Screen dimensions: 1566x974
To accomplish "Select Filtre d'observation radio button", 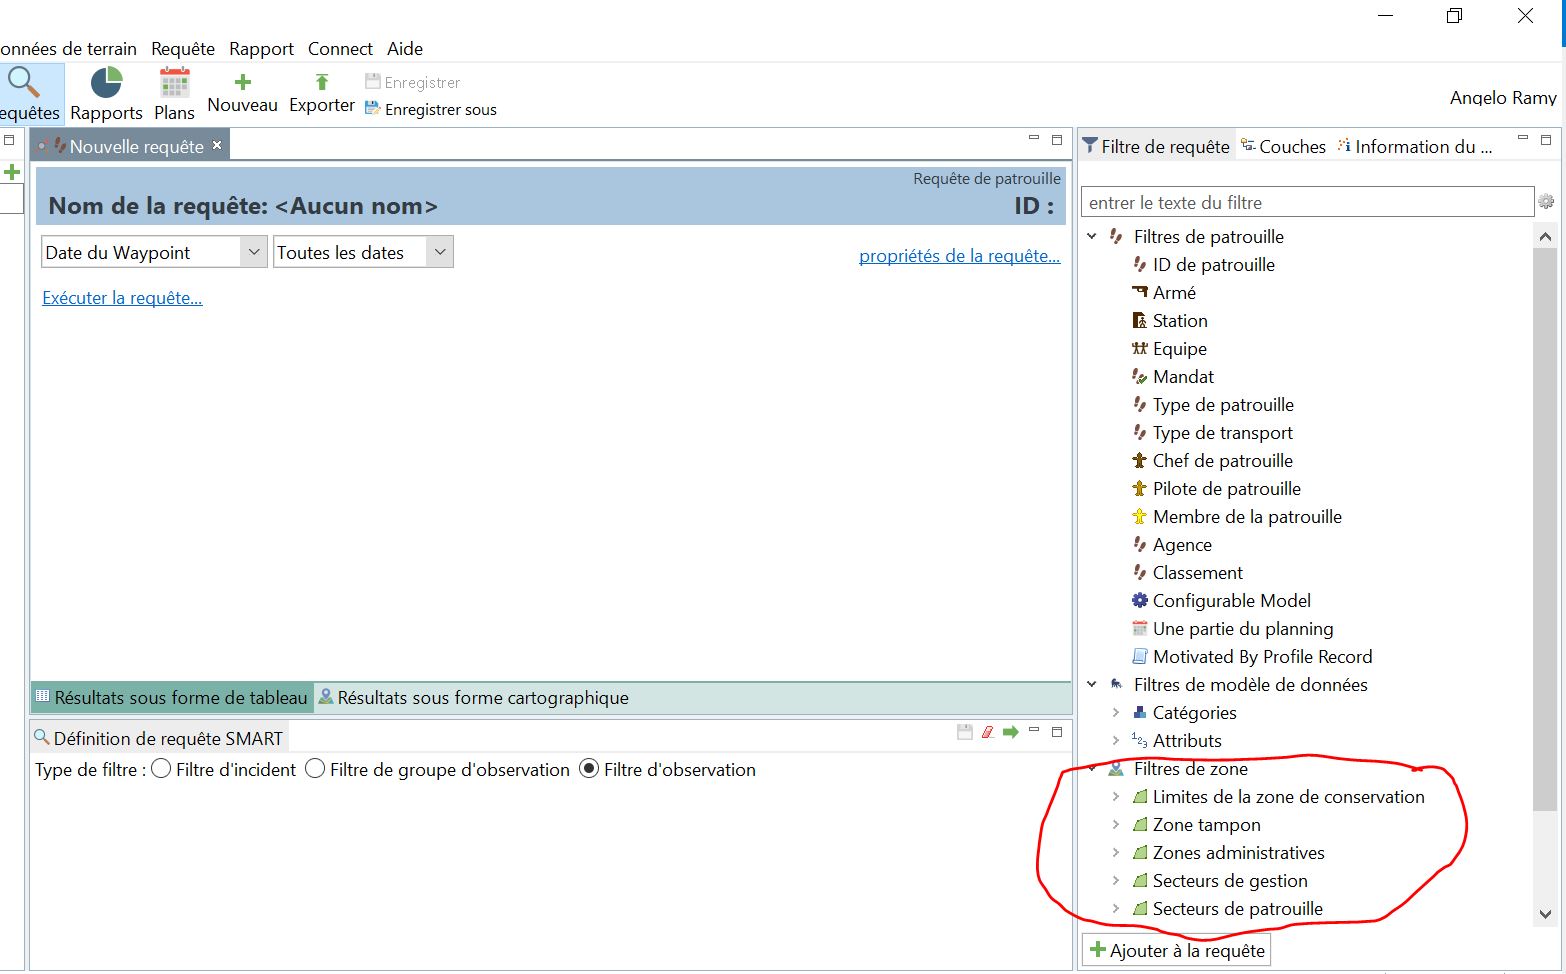I will click(x=589, y=769).
